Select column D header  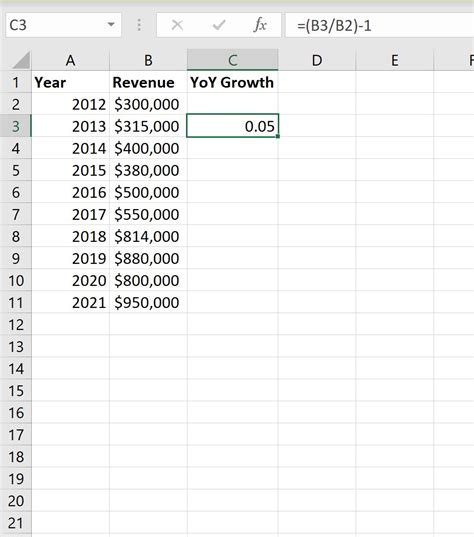(317, 60)
